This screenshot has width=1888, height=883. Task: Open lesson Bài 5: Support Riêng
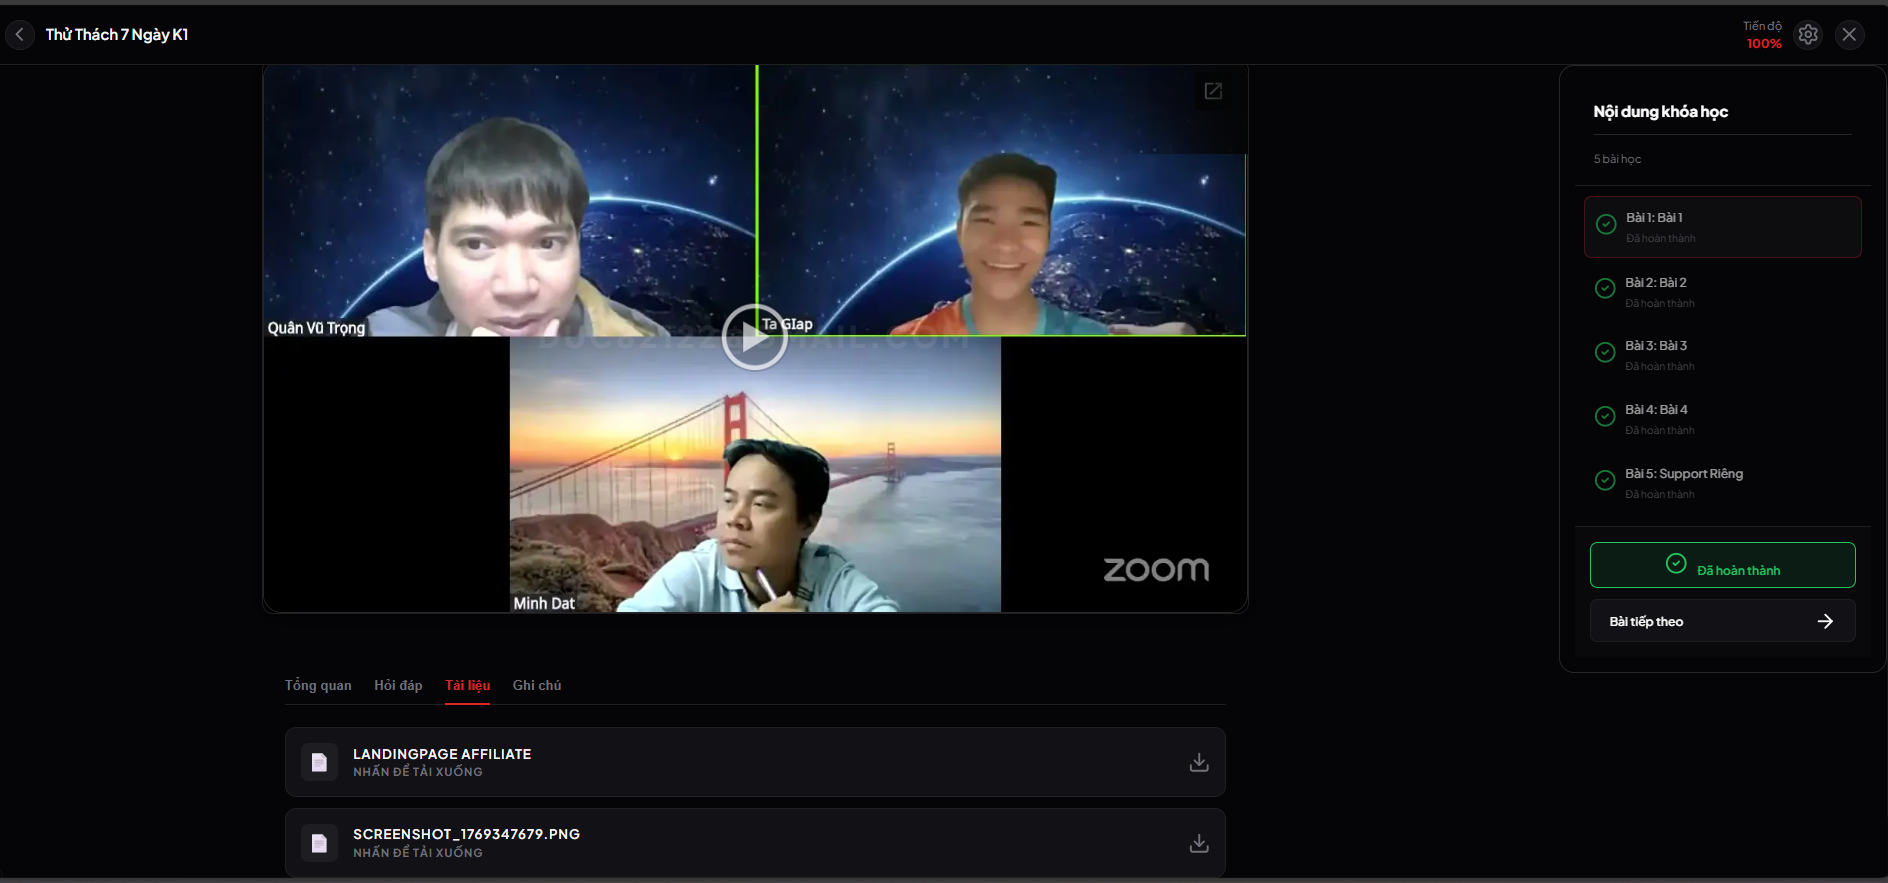1683,474
